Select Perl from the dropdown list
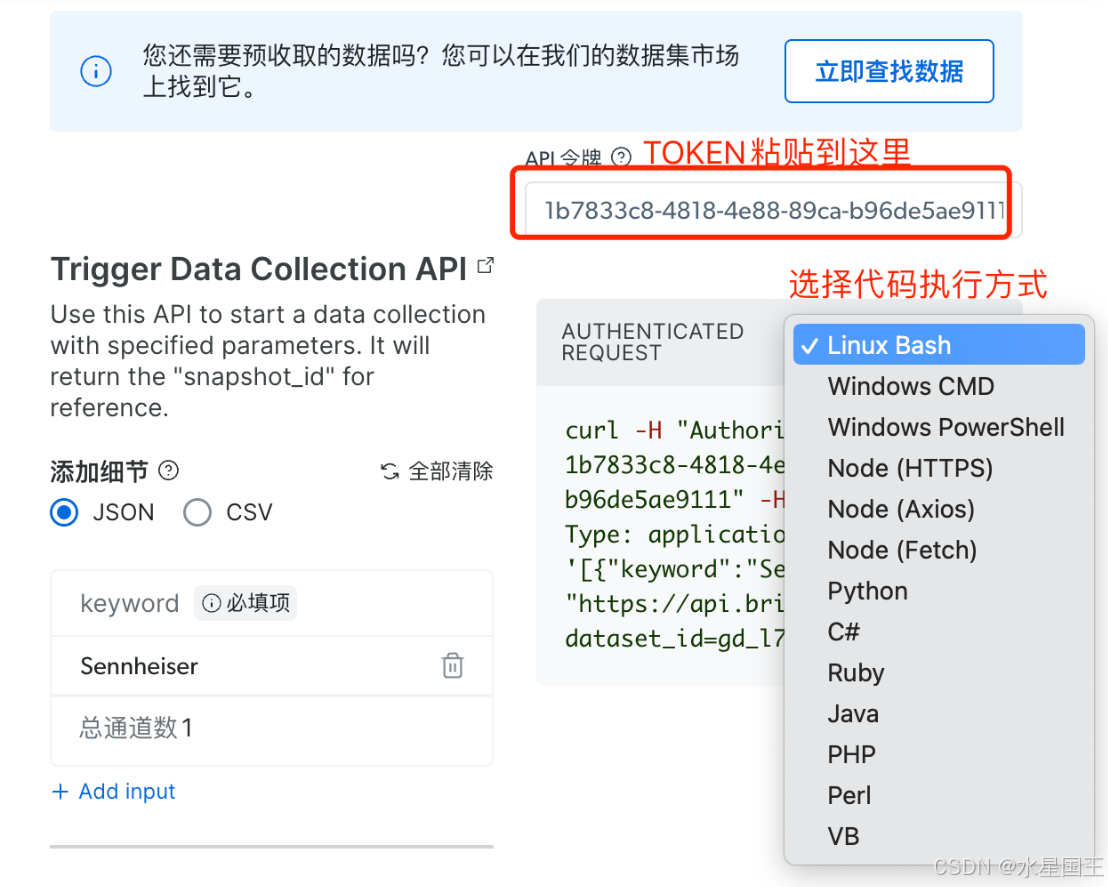The width and height of the screenshot is (1108, 887). pos(938,796)
